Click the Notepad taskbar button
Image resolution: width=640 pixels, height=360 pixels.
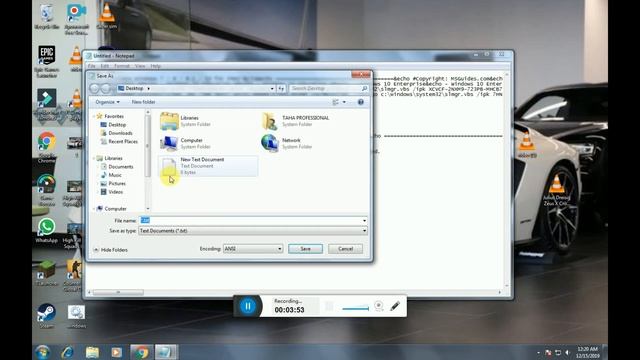(x=166, y=352)
